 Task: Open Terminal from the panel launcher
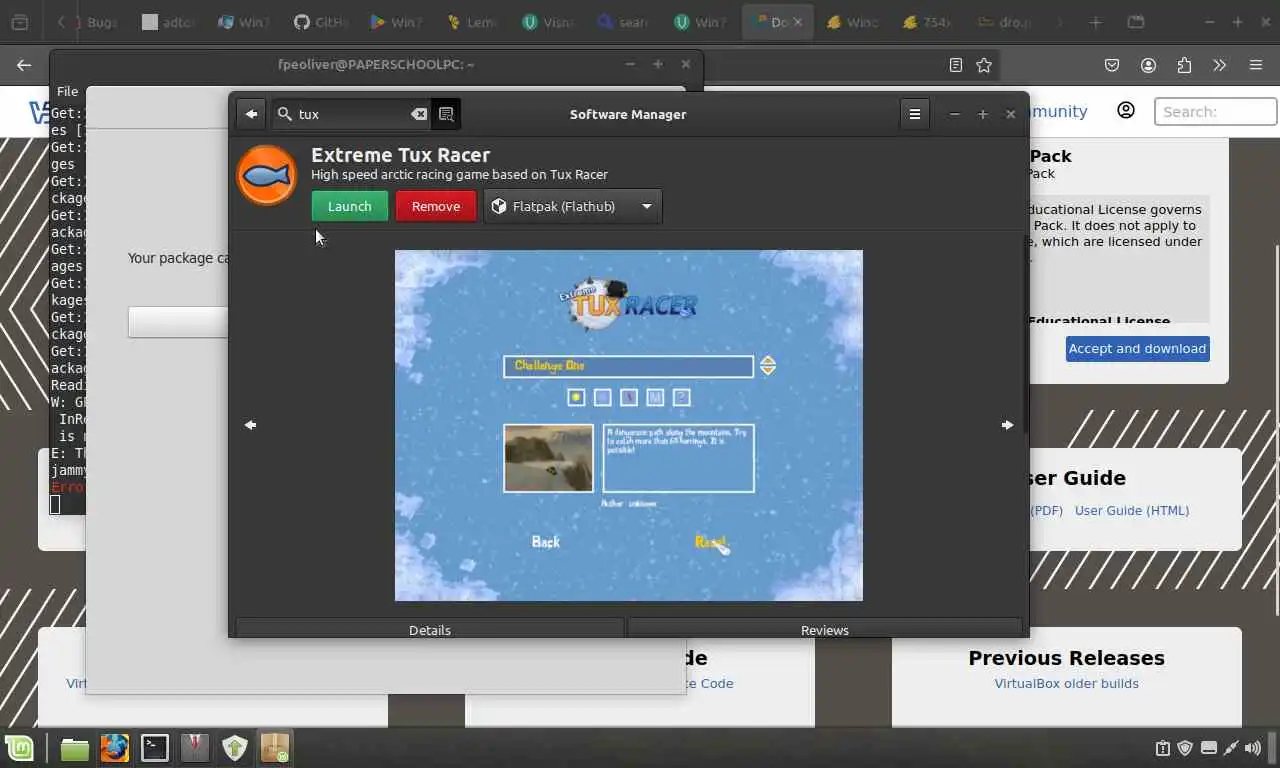coord(155,748)
